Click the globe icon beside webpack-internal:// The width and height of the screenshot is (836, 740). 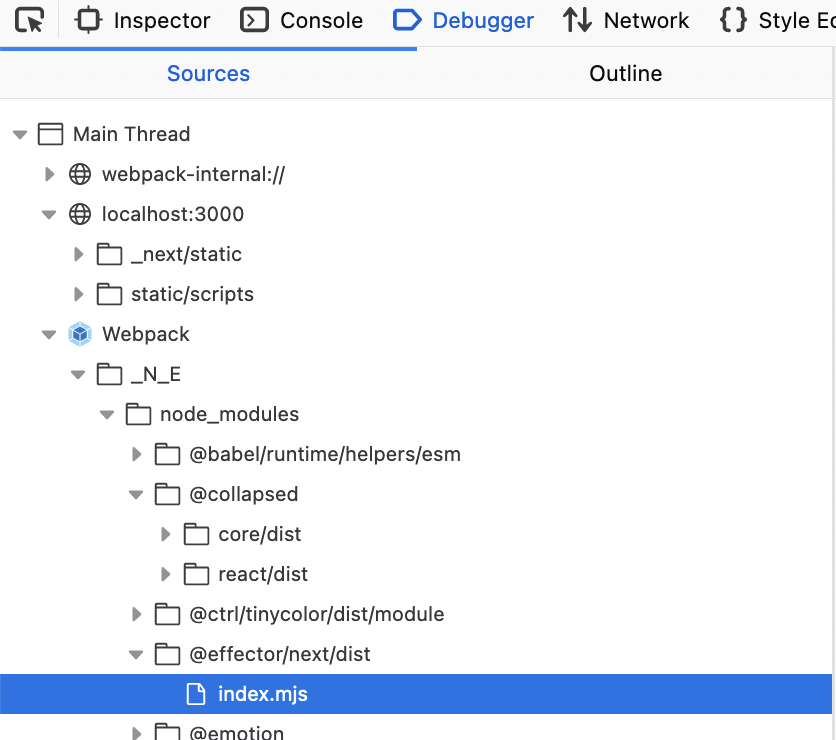coord(80,174)
